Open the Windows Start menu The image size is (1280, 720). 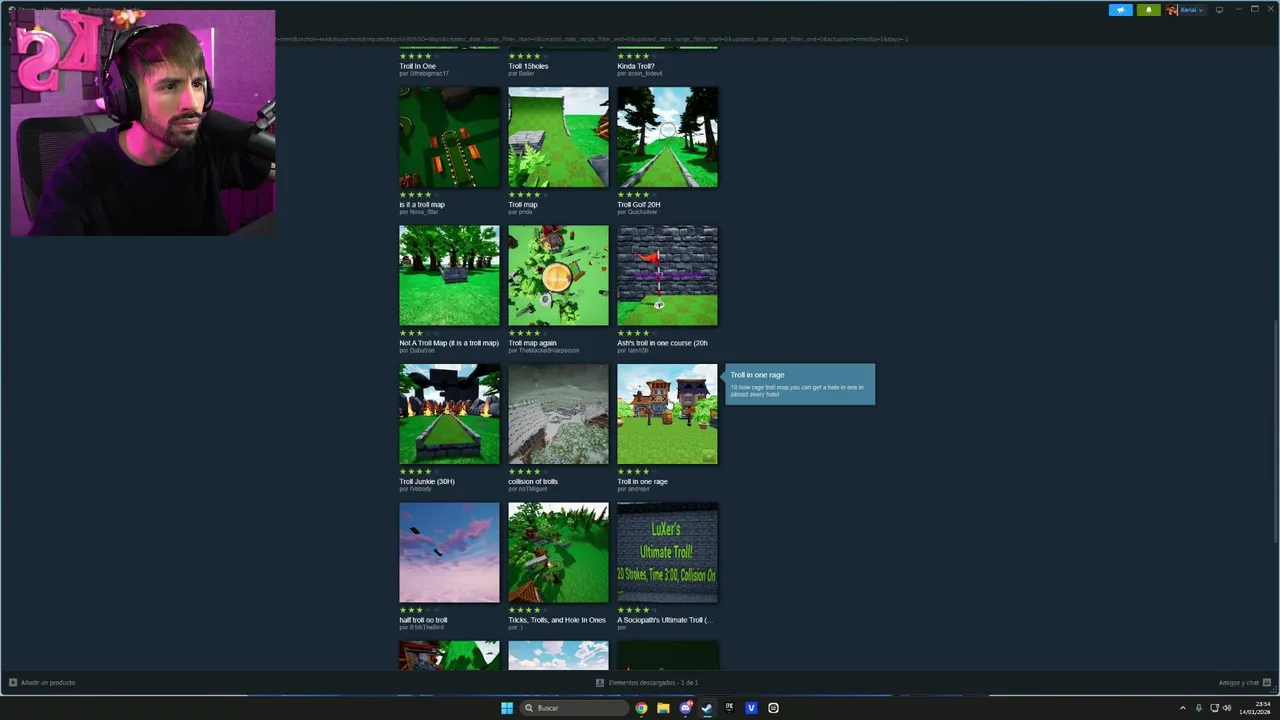pyautogui.click(x=507, y=708)
